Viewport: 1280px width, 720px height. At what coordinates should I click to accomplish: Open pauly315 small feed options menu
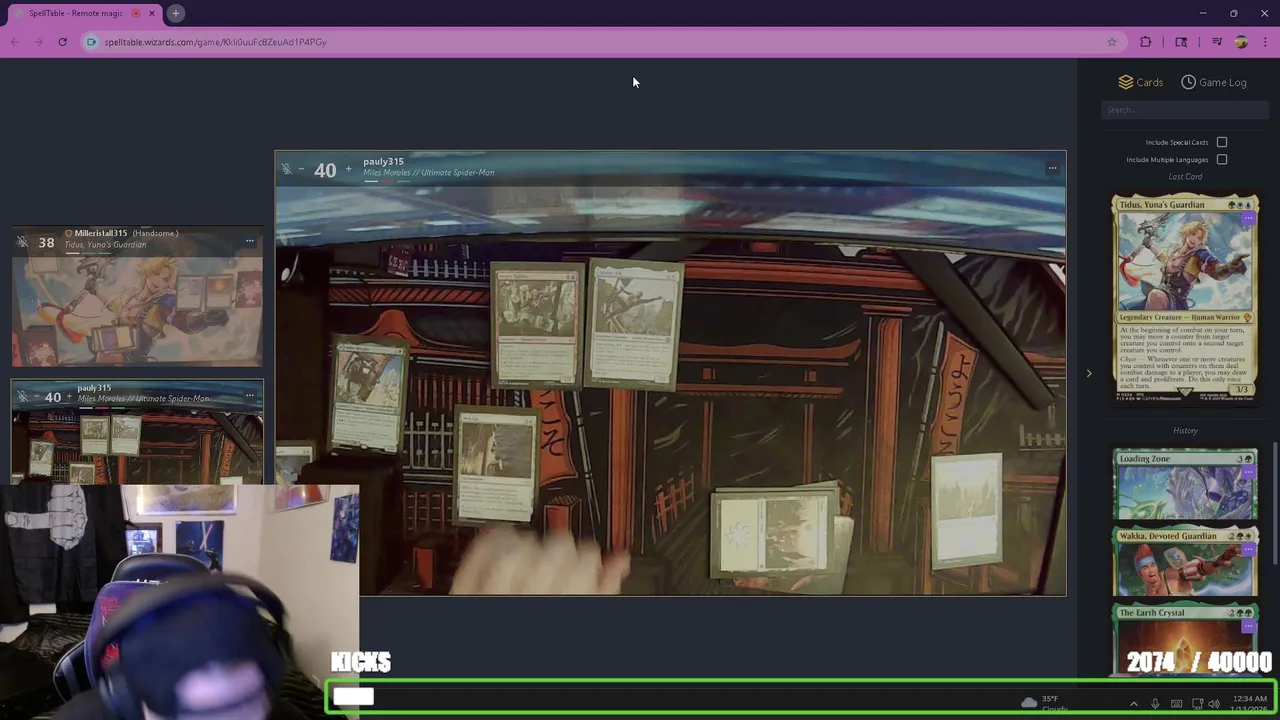click(250, 395)
